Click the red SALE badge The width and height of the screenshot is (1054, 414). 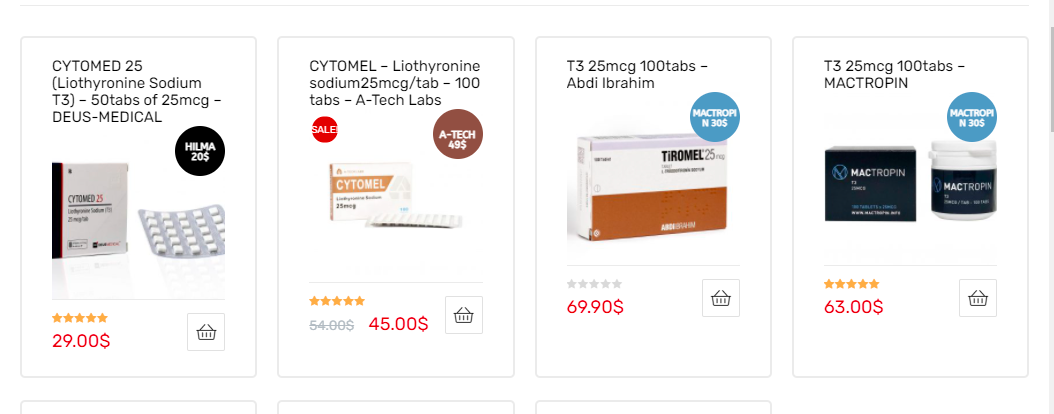coord(324,129)
